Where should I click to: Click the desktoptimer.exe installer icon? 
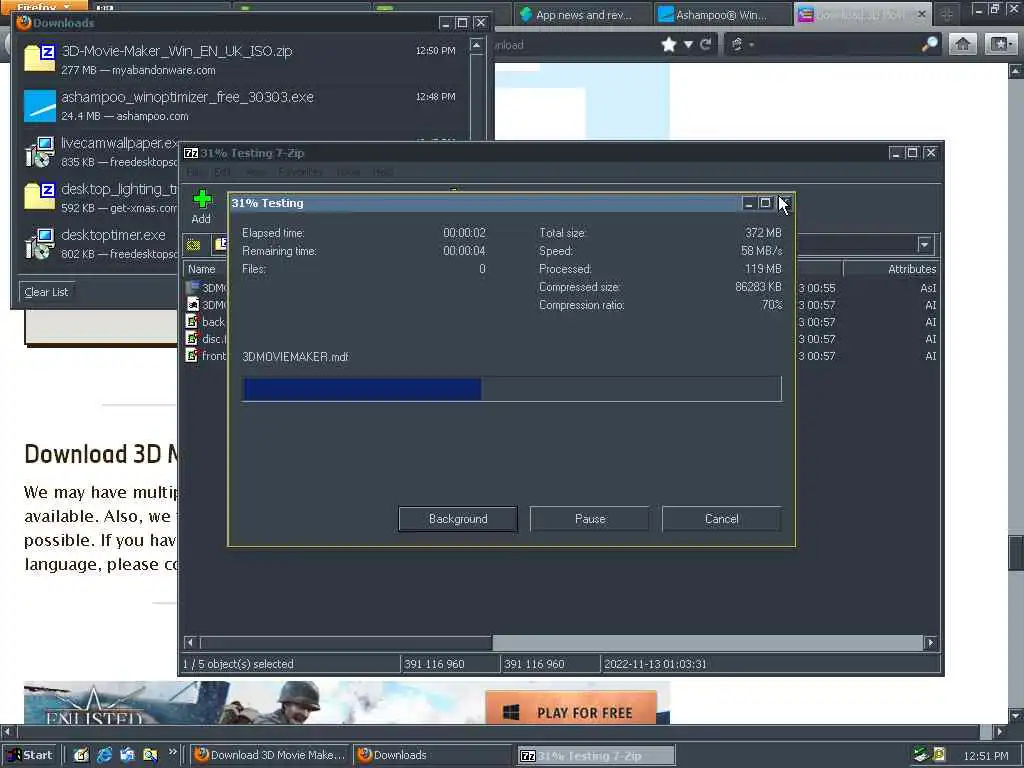(39, 243)
